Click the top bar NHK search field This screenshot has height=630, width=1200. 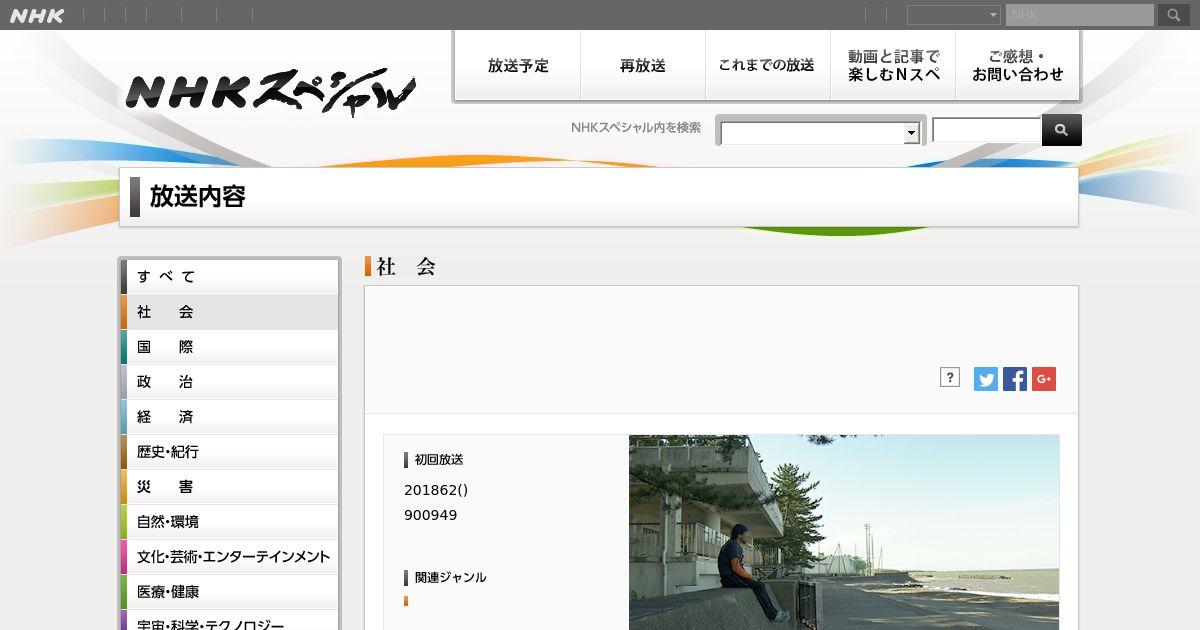pyautogui.click(x=1080, y=15)
